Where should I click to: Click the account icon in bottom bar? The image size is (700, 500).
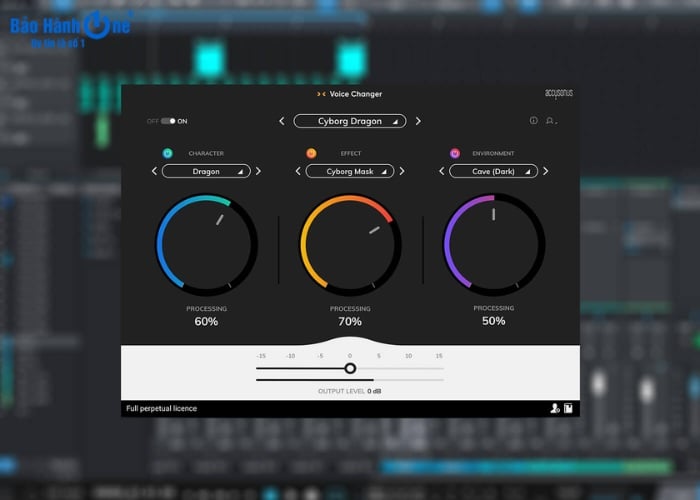tap(553, 408)
